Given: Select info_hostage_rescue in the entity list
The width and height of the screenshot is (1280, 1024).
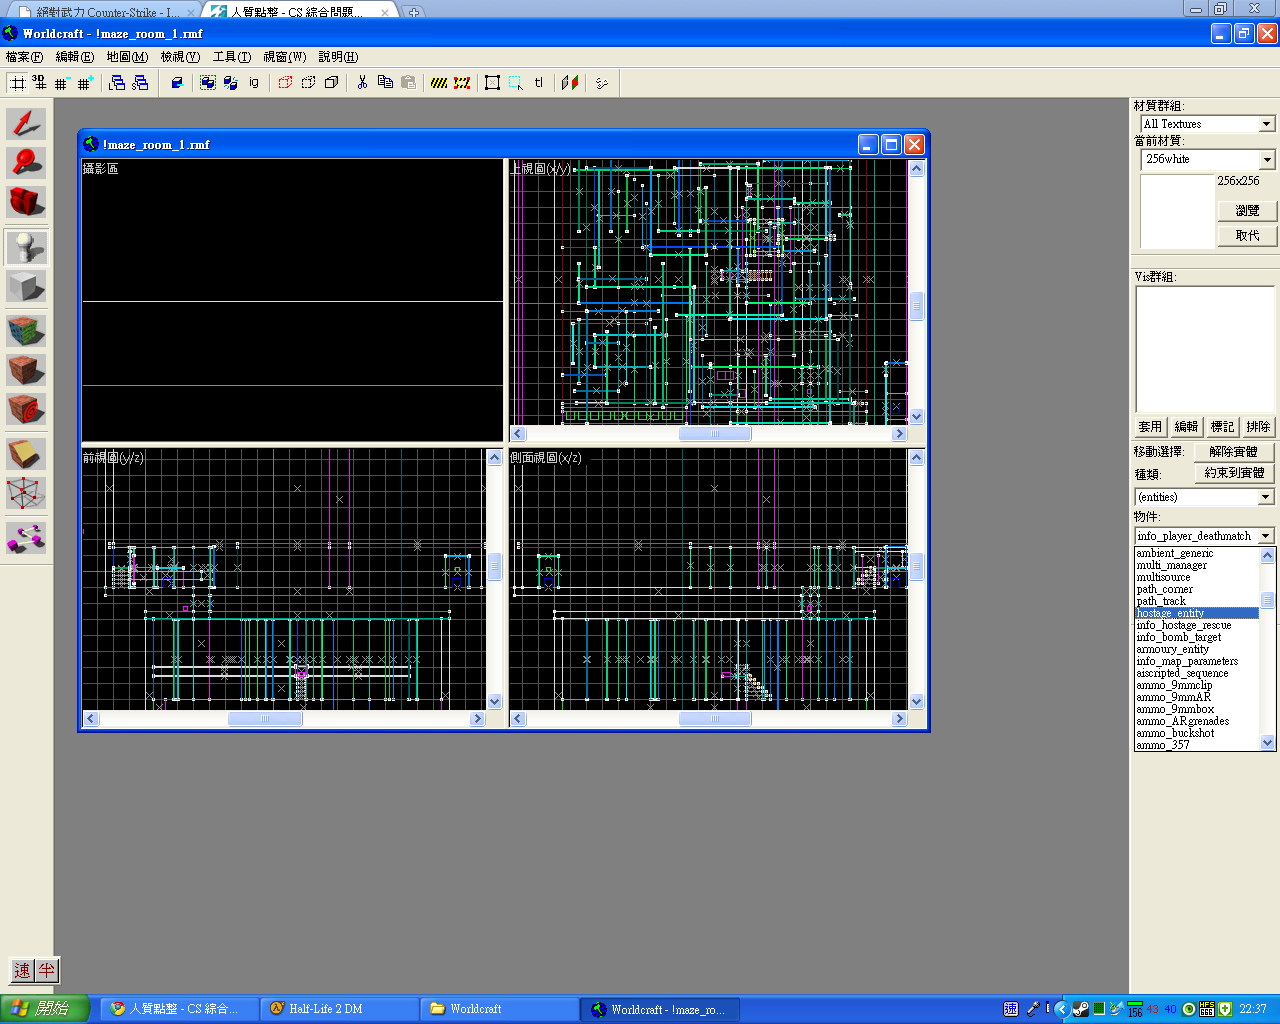Looking at the screenshot, I should pos(1183,625).
